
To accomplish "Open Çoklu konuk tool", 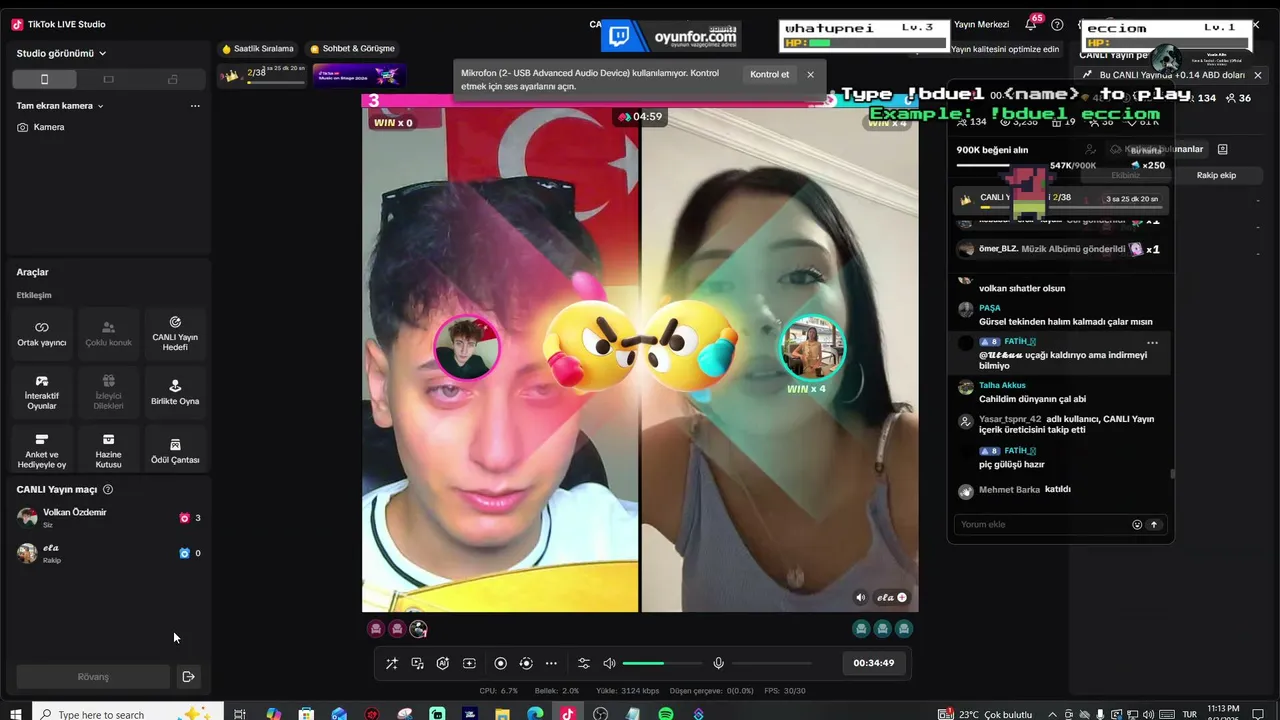I will point(108,334).
